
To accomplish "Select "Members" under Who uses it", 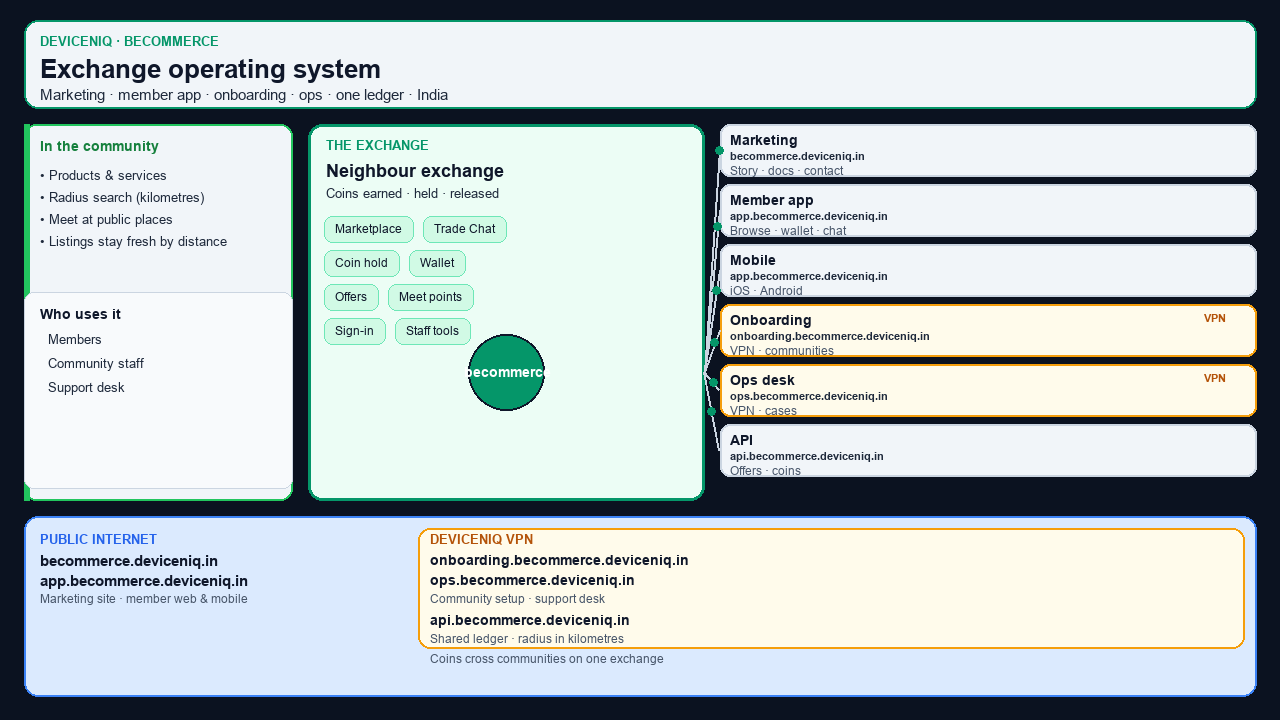I will point(75,339).
